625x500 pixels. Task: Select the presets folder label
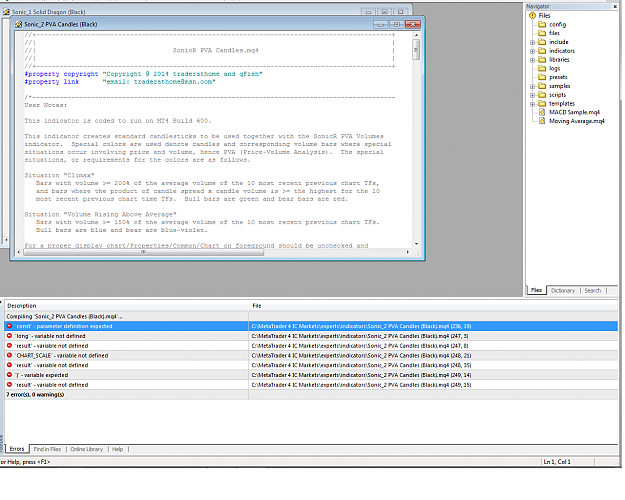point(558,77)
